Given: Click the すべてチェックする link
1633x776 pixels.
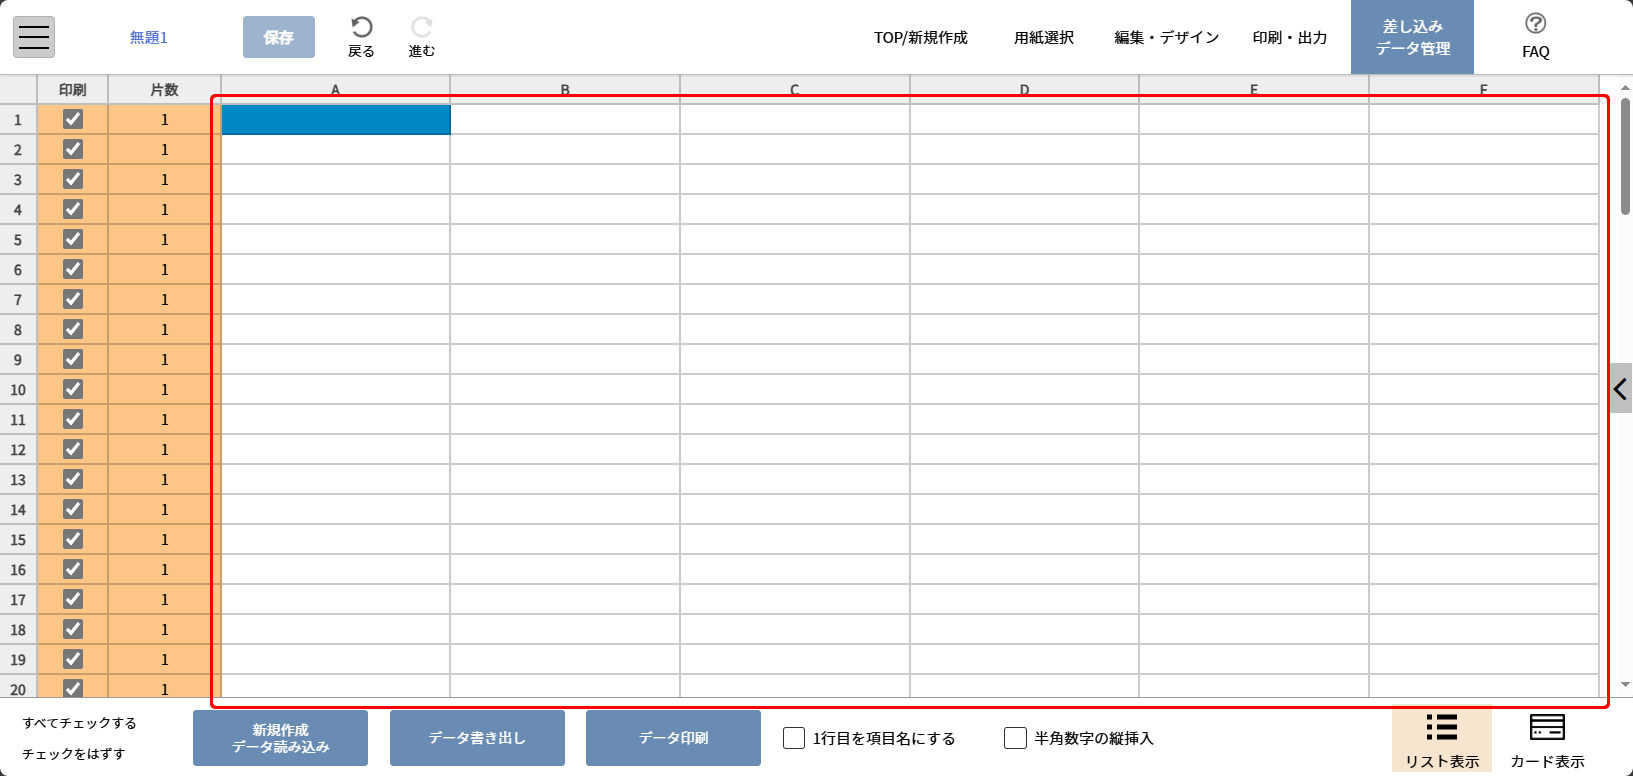Looking at the screenshot, I should coord(80,723).
